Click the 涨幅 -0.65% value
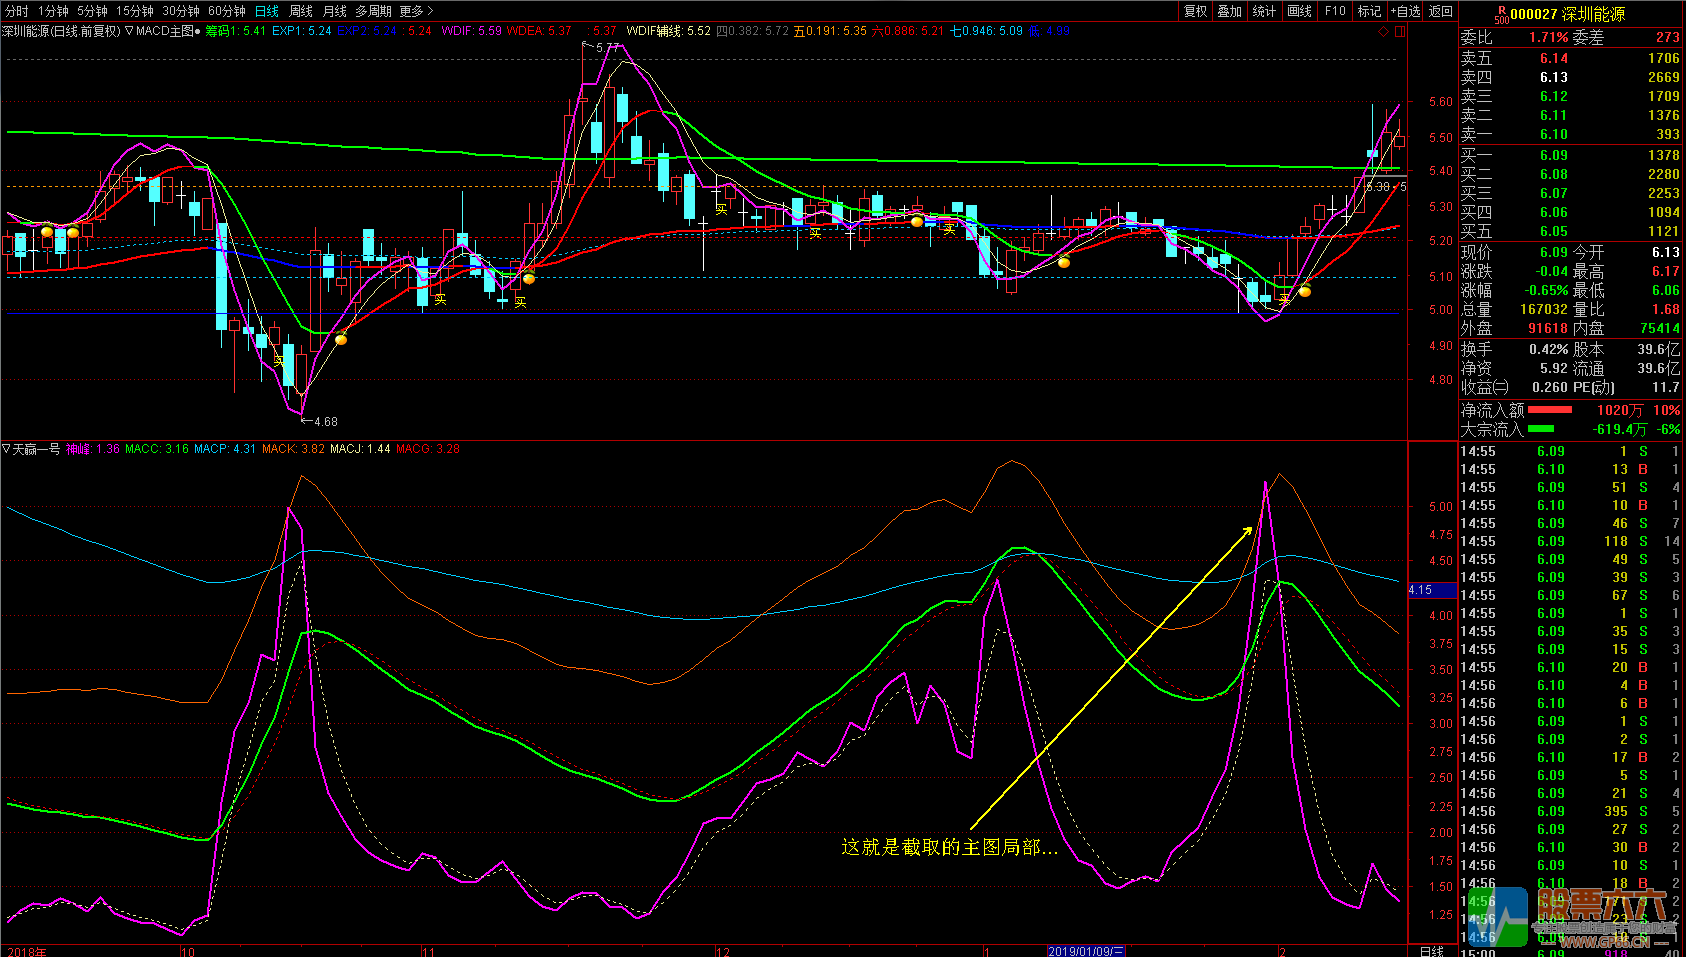 [1546, 291]
